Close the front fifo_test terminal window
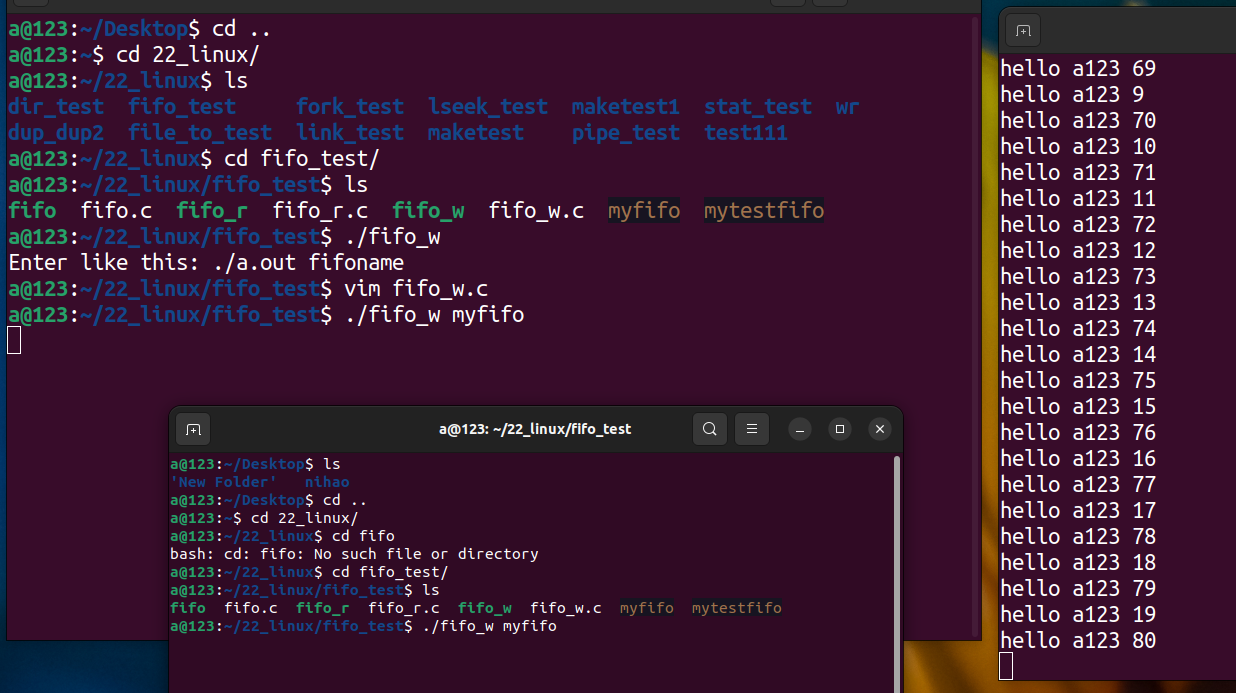Screen dimensions: 1236x693 tap(880, 429)
